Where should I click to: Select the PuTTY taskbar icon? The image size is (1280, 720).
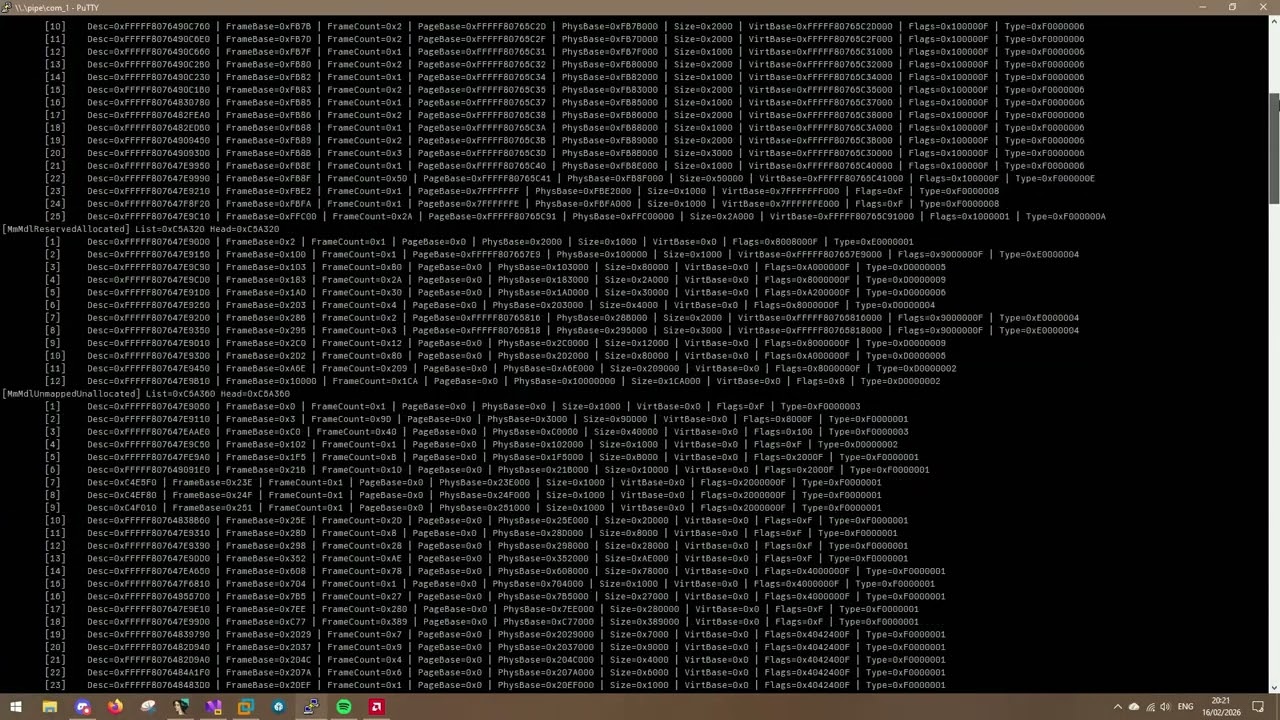pos(311,707)
